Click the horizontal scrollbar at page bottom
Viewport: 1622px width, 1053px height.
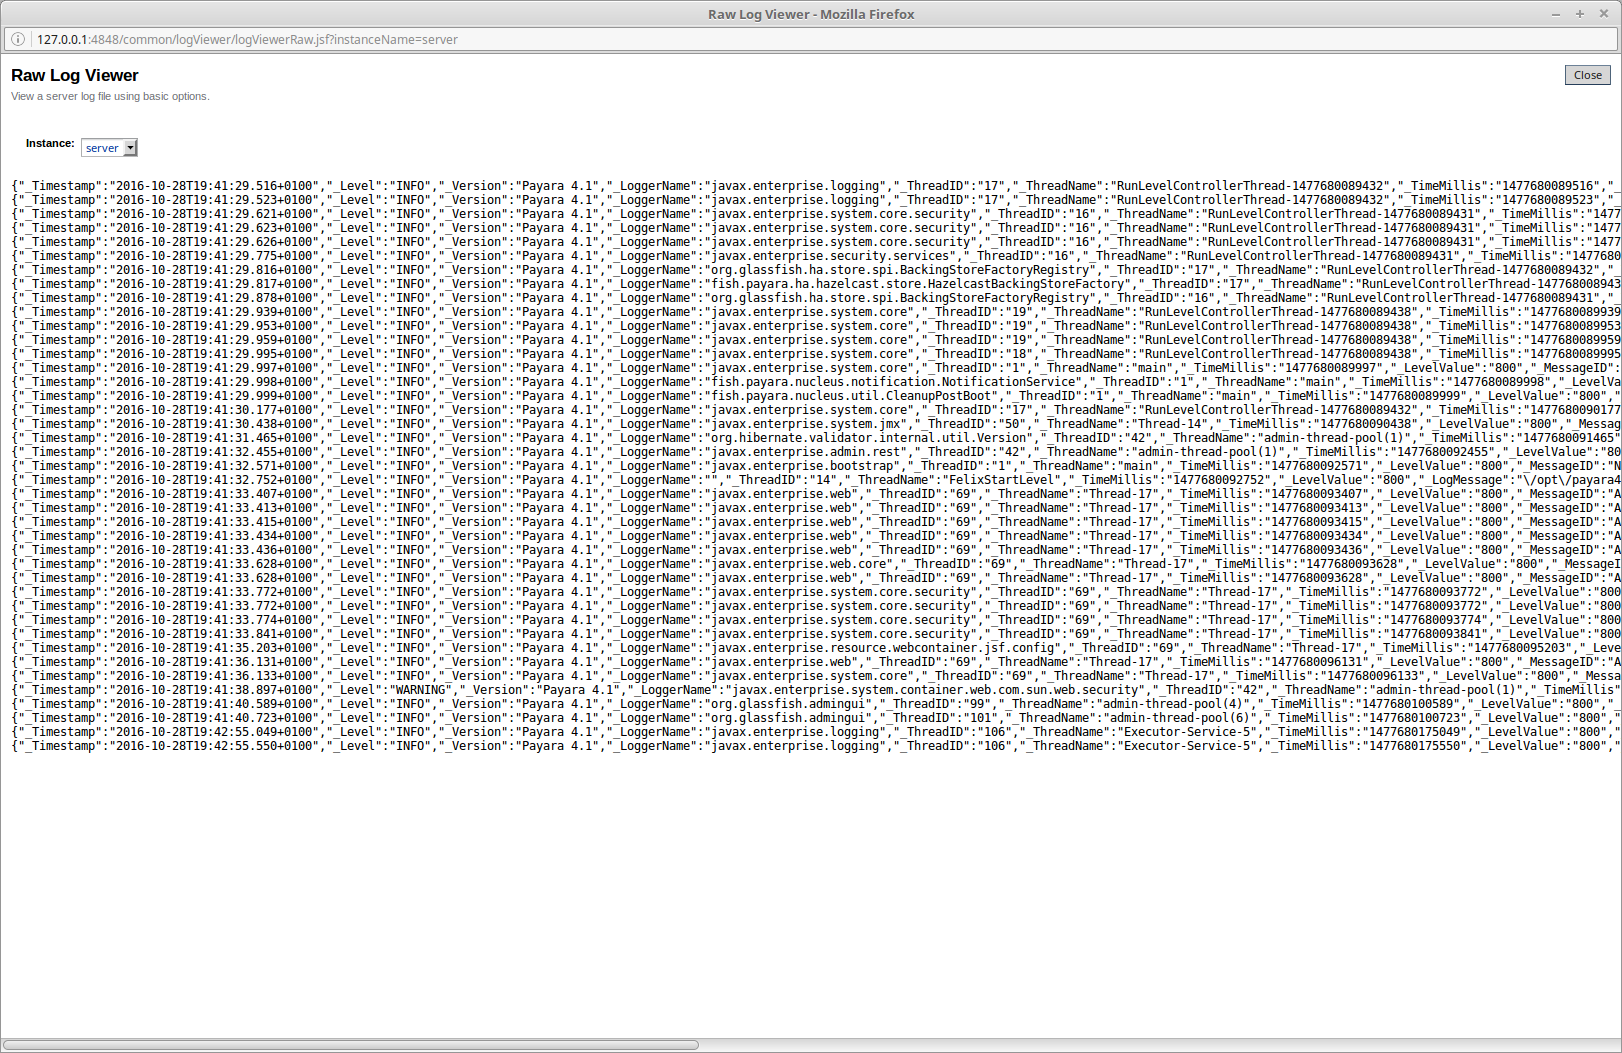[350, 1044]
